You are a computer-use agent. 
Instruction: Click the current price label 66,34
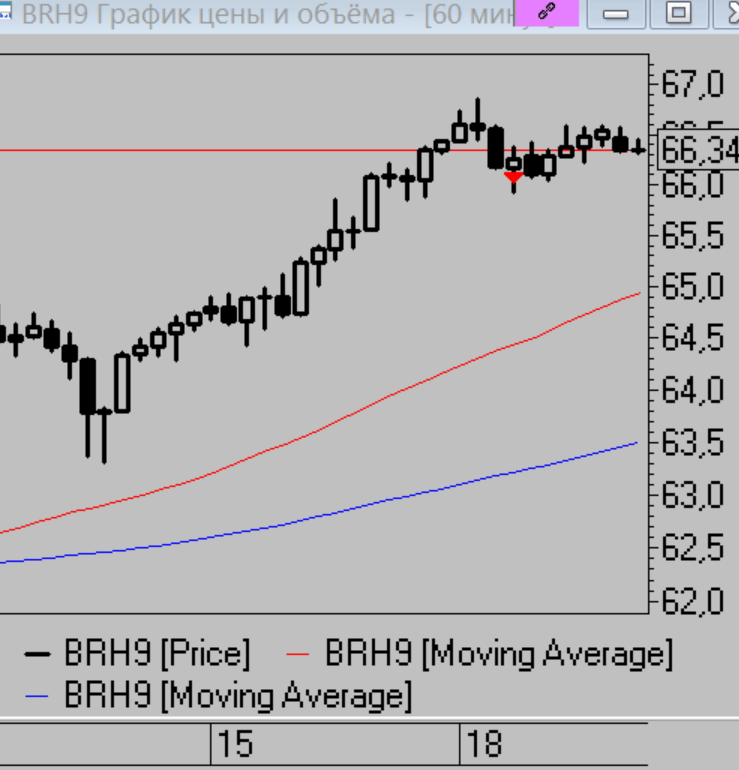tap(700, 151)
